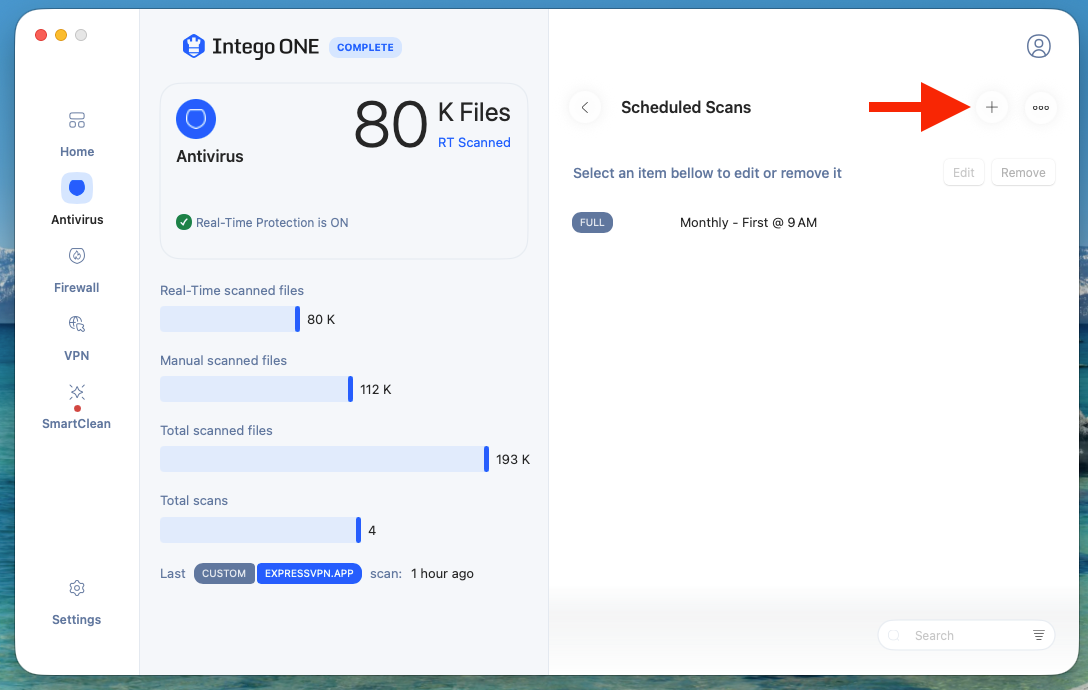The image size is (1088, 690).
Task: Click the red close window button
Action: (x=41, y=35)
